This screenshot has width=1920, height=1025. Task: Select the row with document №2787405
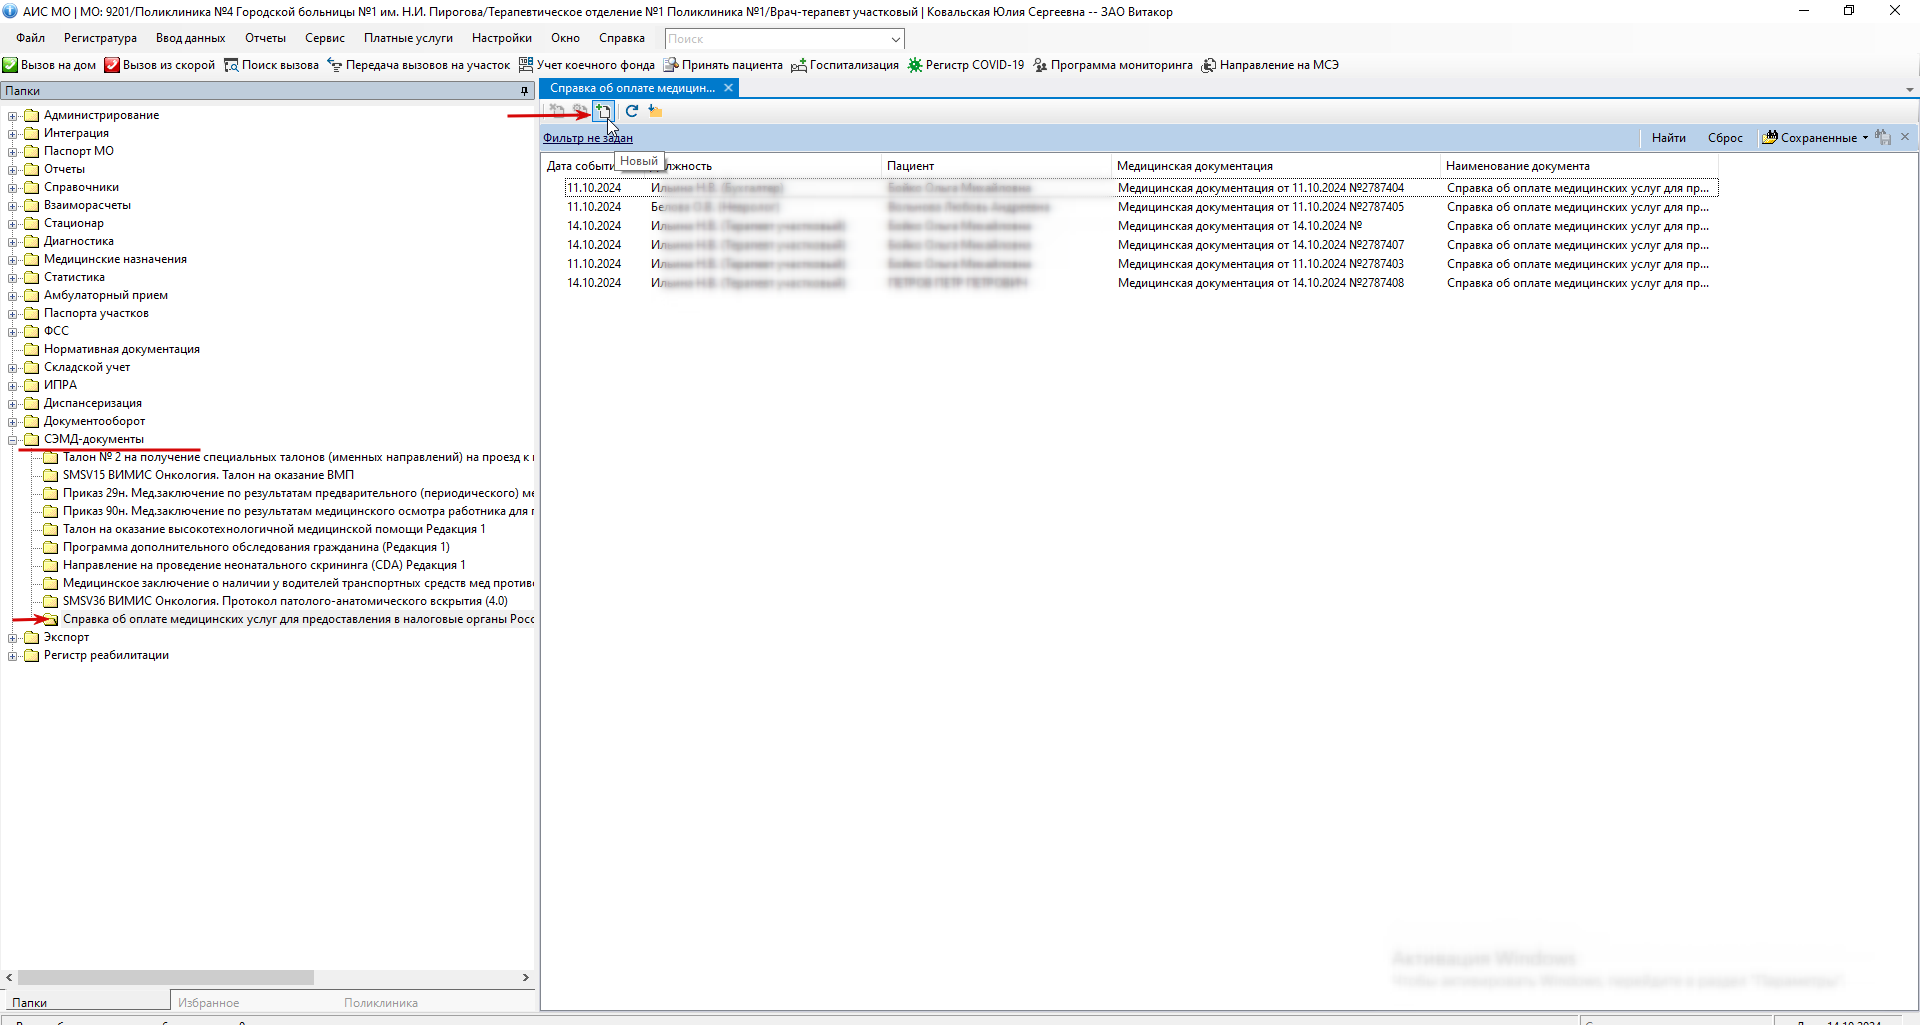tap(1141, 207)
